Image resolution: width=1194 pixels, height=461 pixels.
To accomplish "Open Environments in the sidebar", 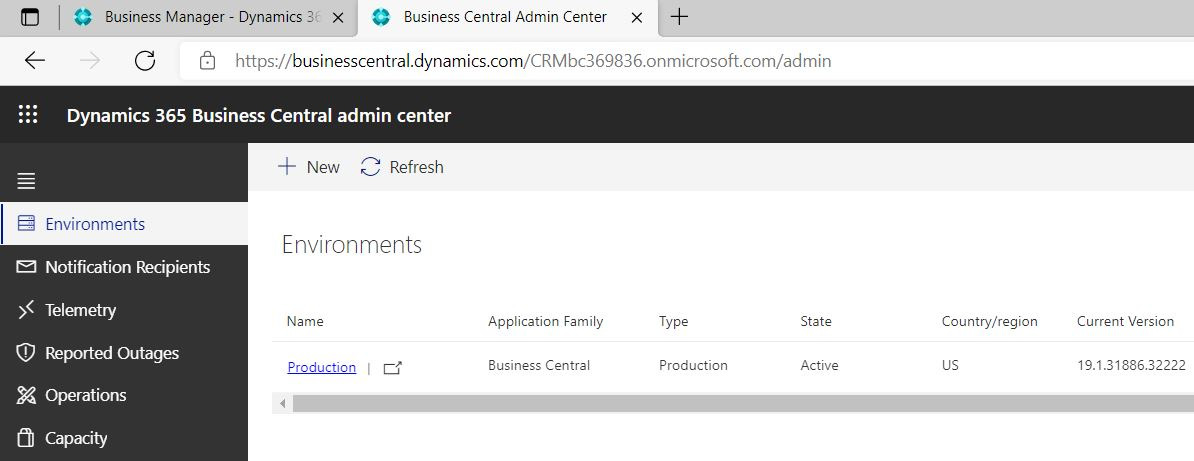I will (124, 223).
